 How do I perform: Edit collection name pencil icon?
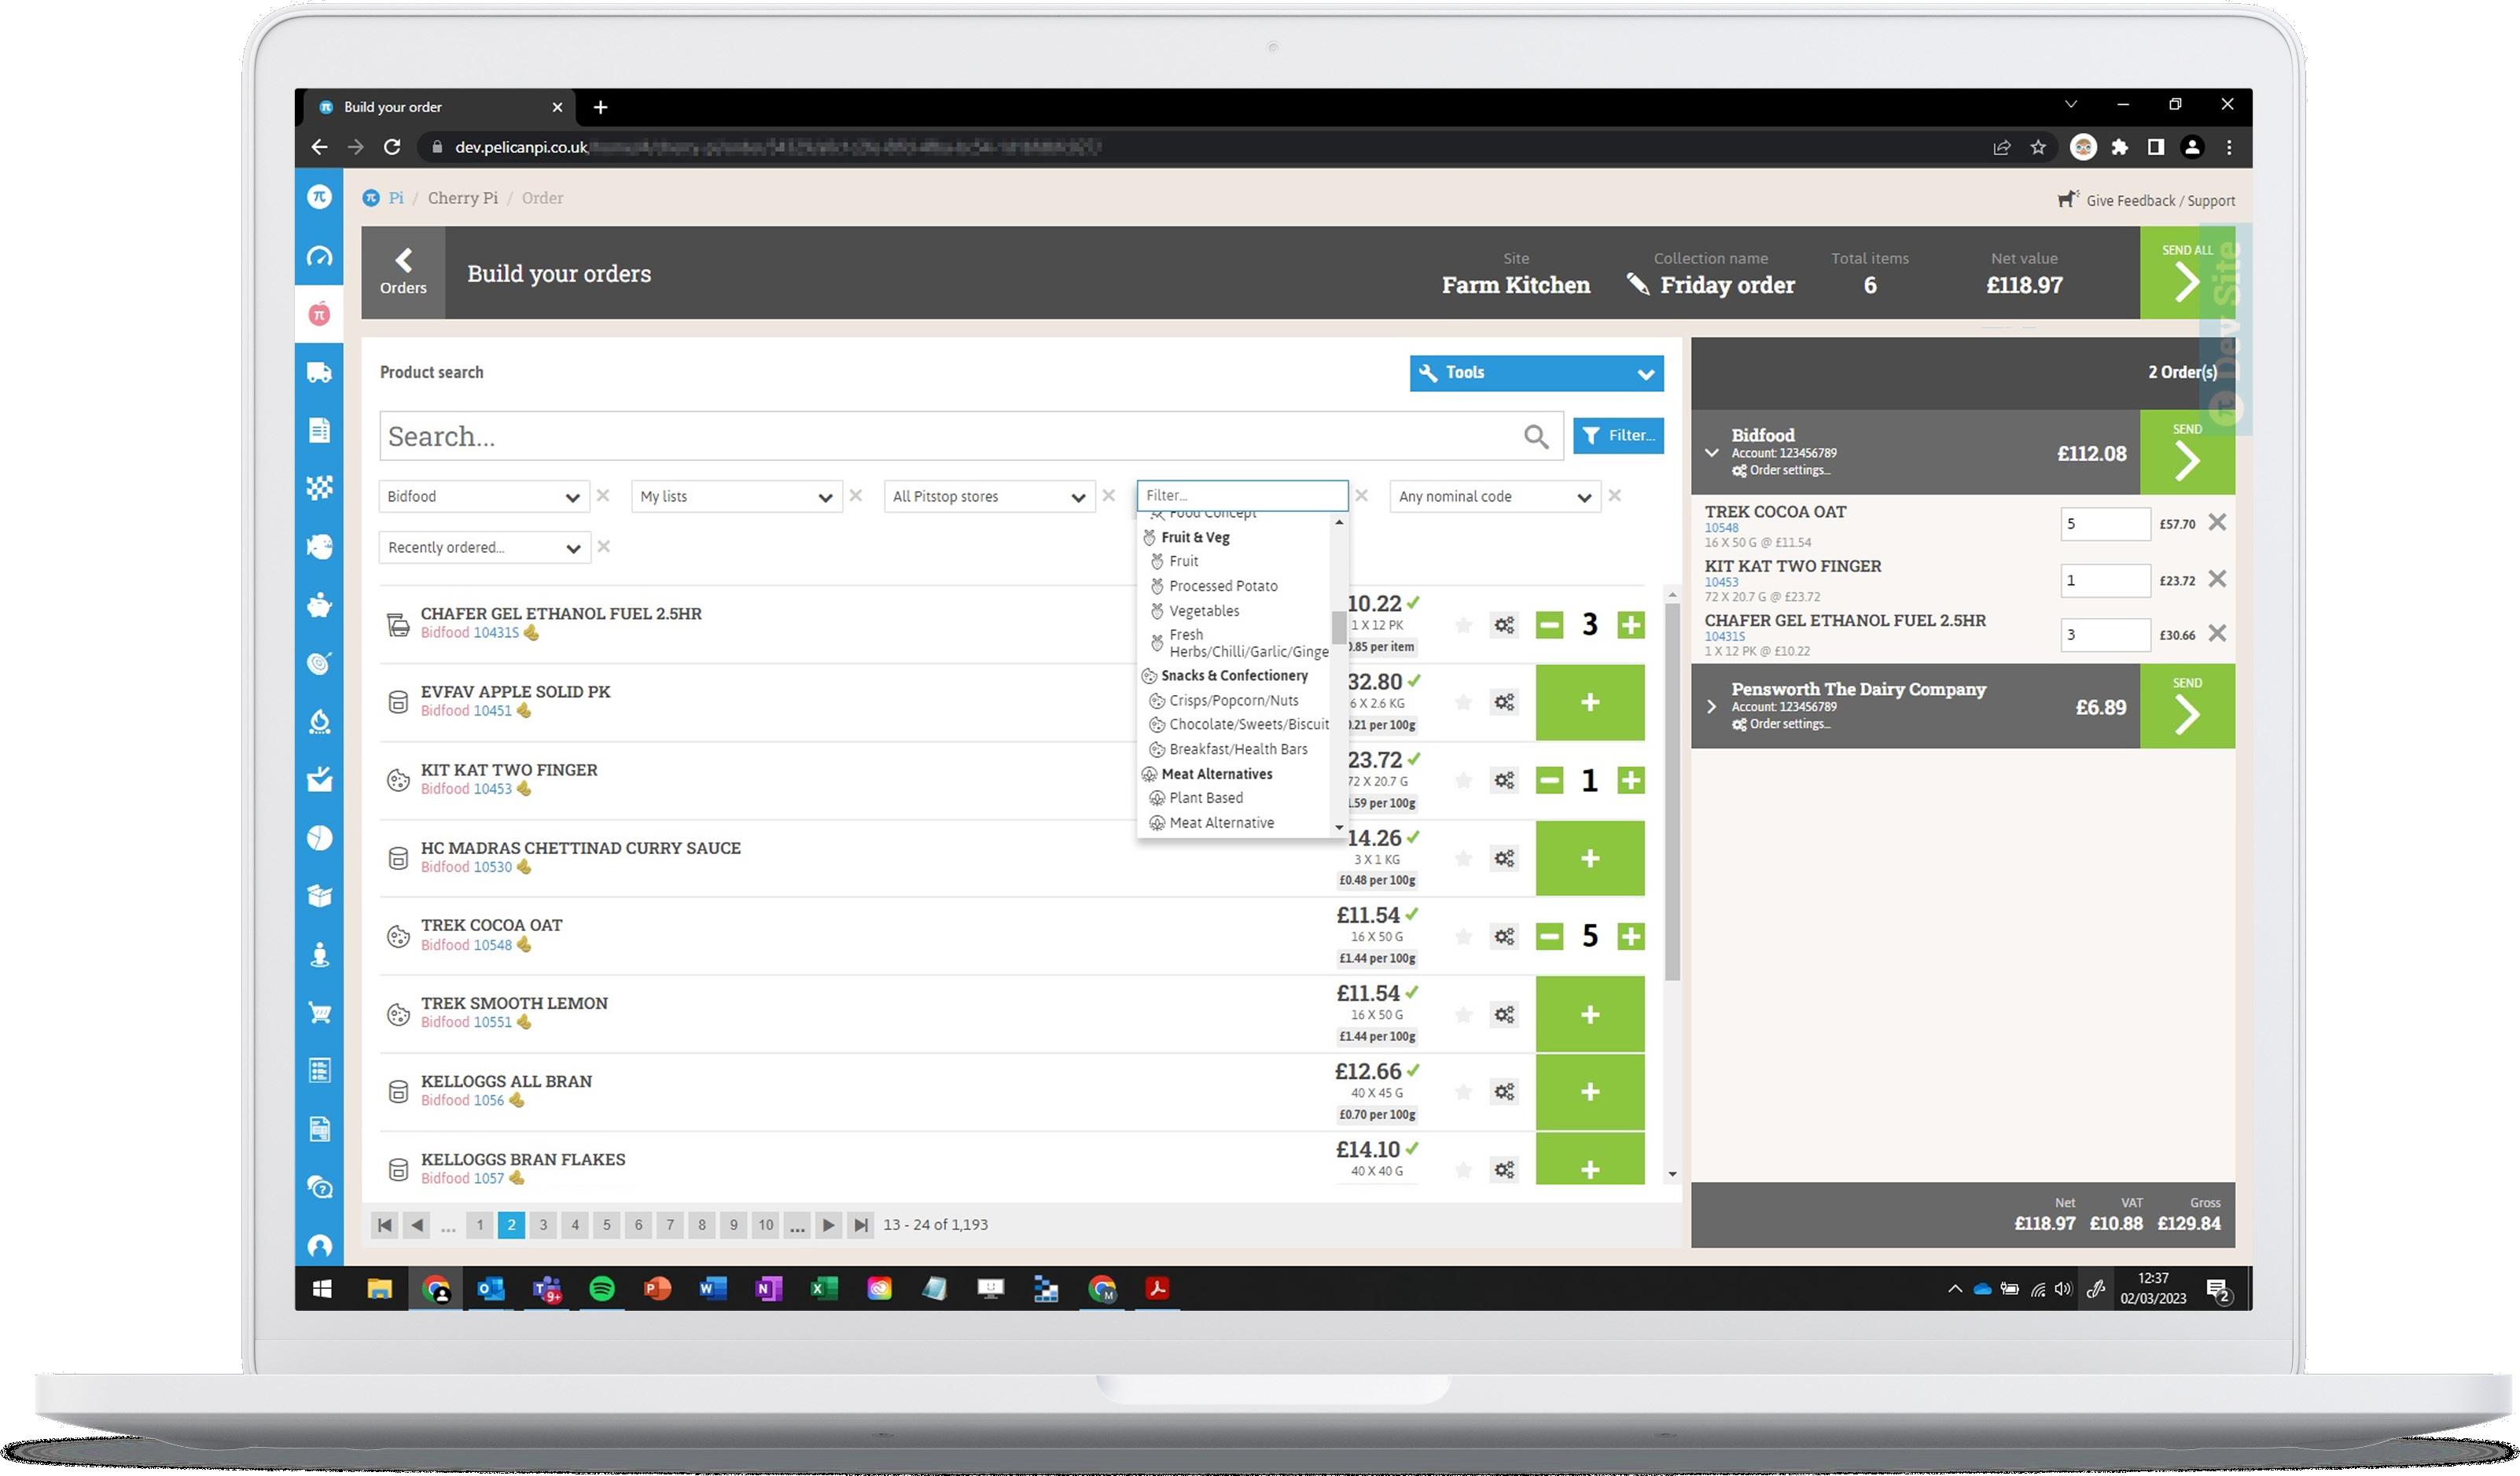click(1637, 285)
